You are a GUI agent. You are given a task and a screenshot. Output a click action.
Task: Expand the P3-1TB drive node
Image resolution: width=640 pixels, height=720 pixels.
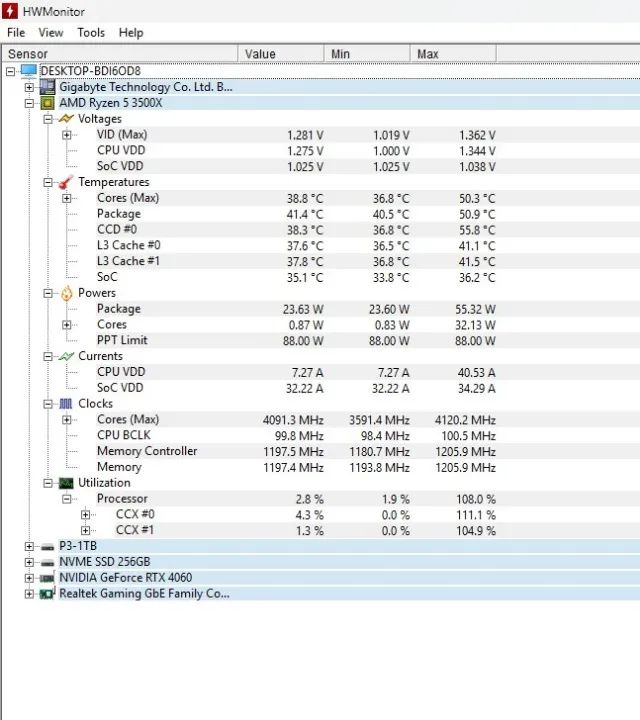click(x=29, y=546)
